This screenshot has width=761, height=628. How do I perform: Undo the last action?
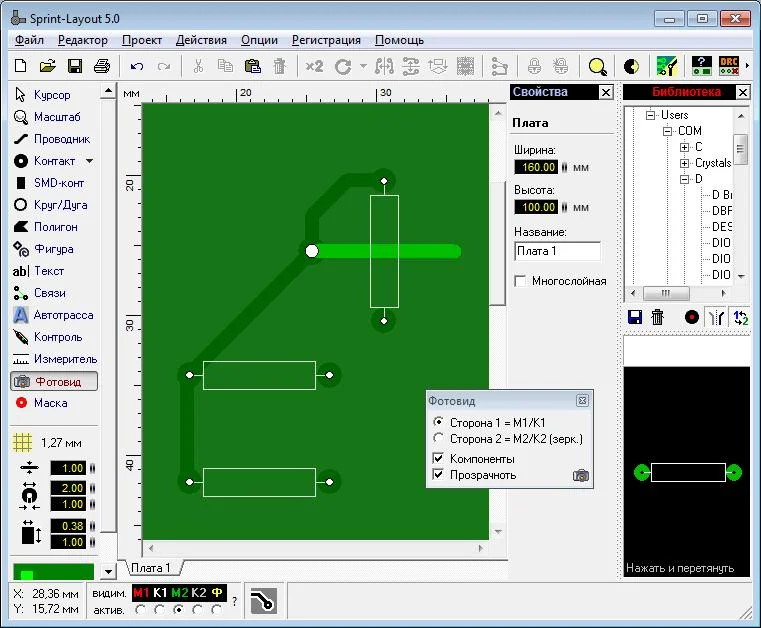point(137,66)
